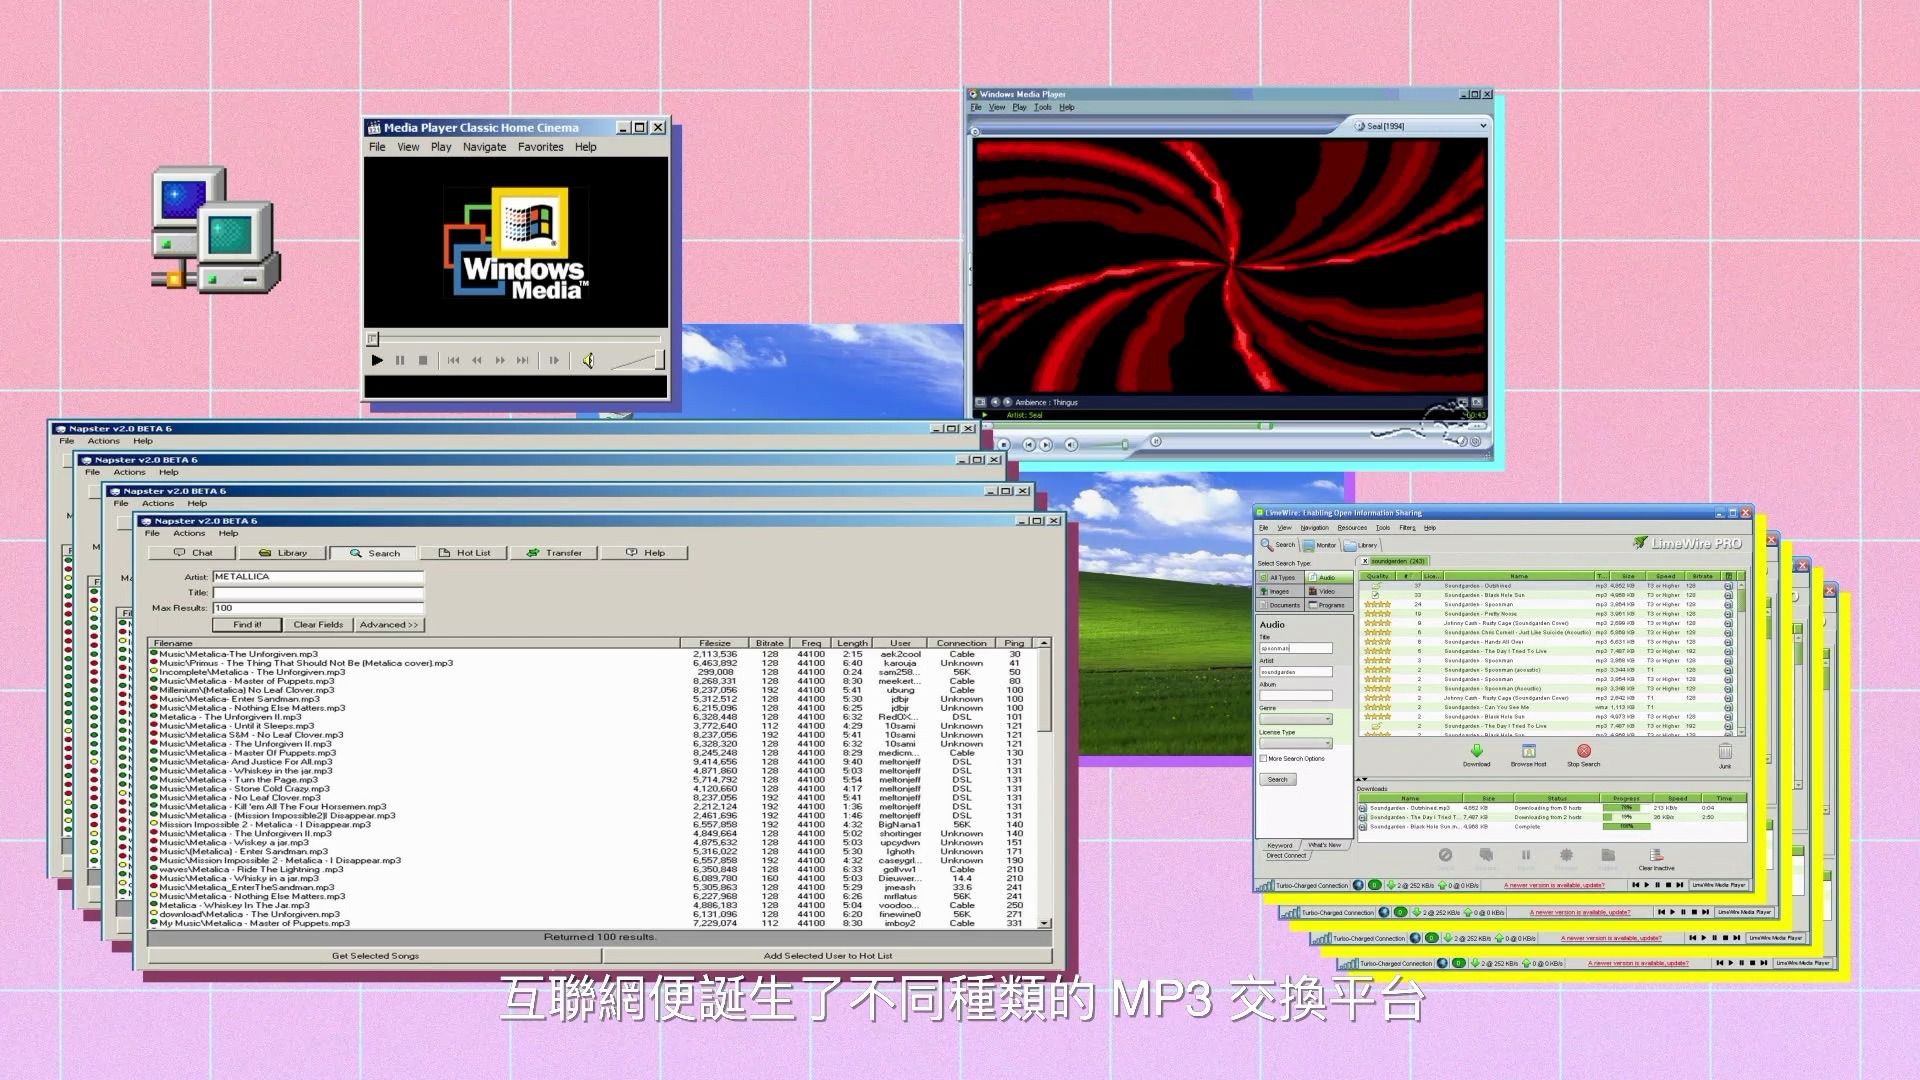Open LimeWire Monitor tab

click(1320, 545)
